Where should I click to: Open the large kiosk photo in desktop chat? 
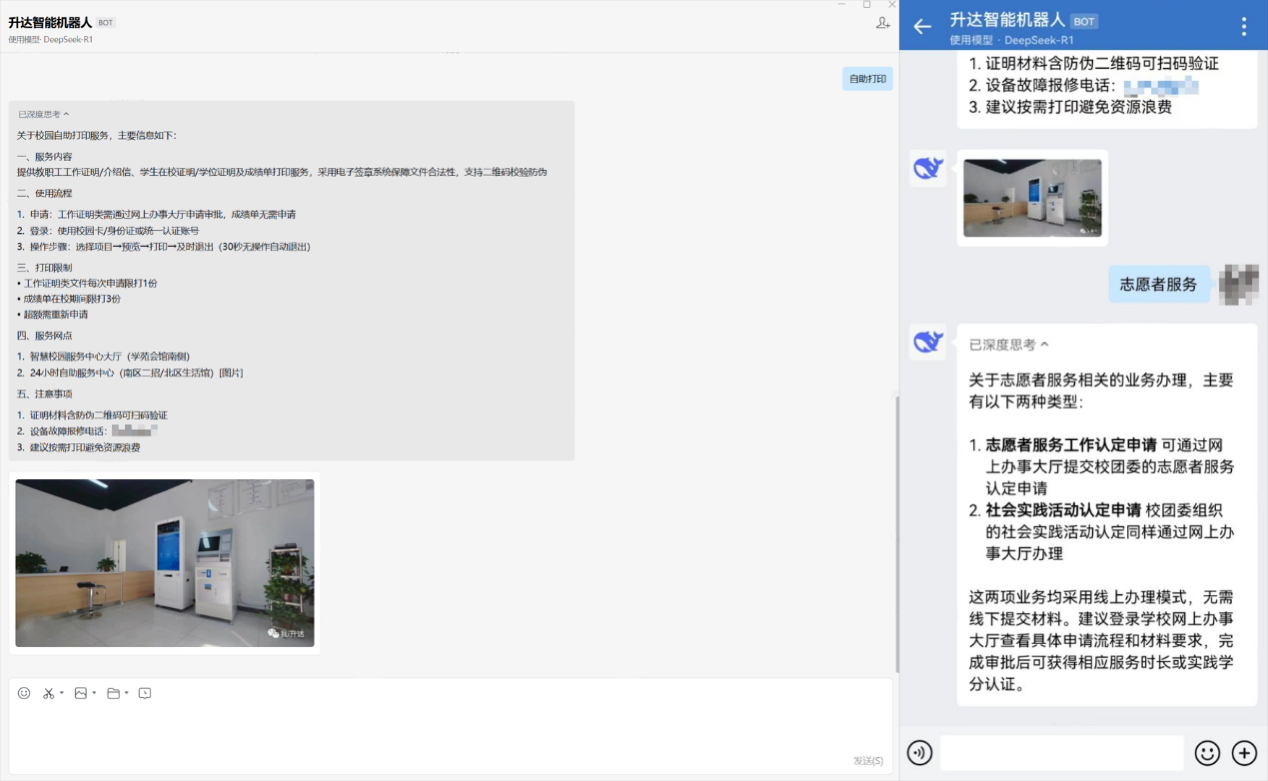coord(164,562)
